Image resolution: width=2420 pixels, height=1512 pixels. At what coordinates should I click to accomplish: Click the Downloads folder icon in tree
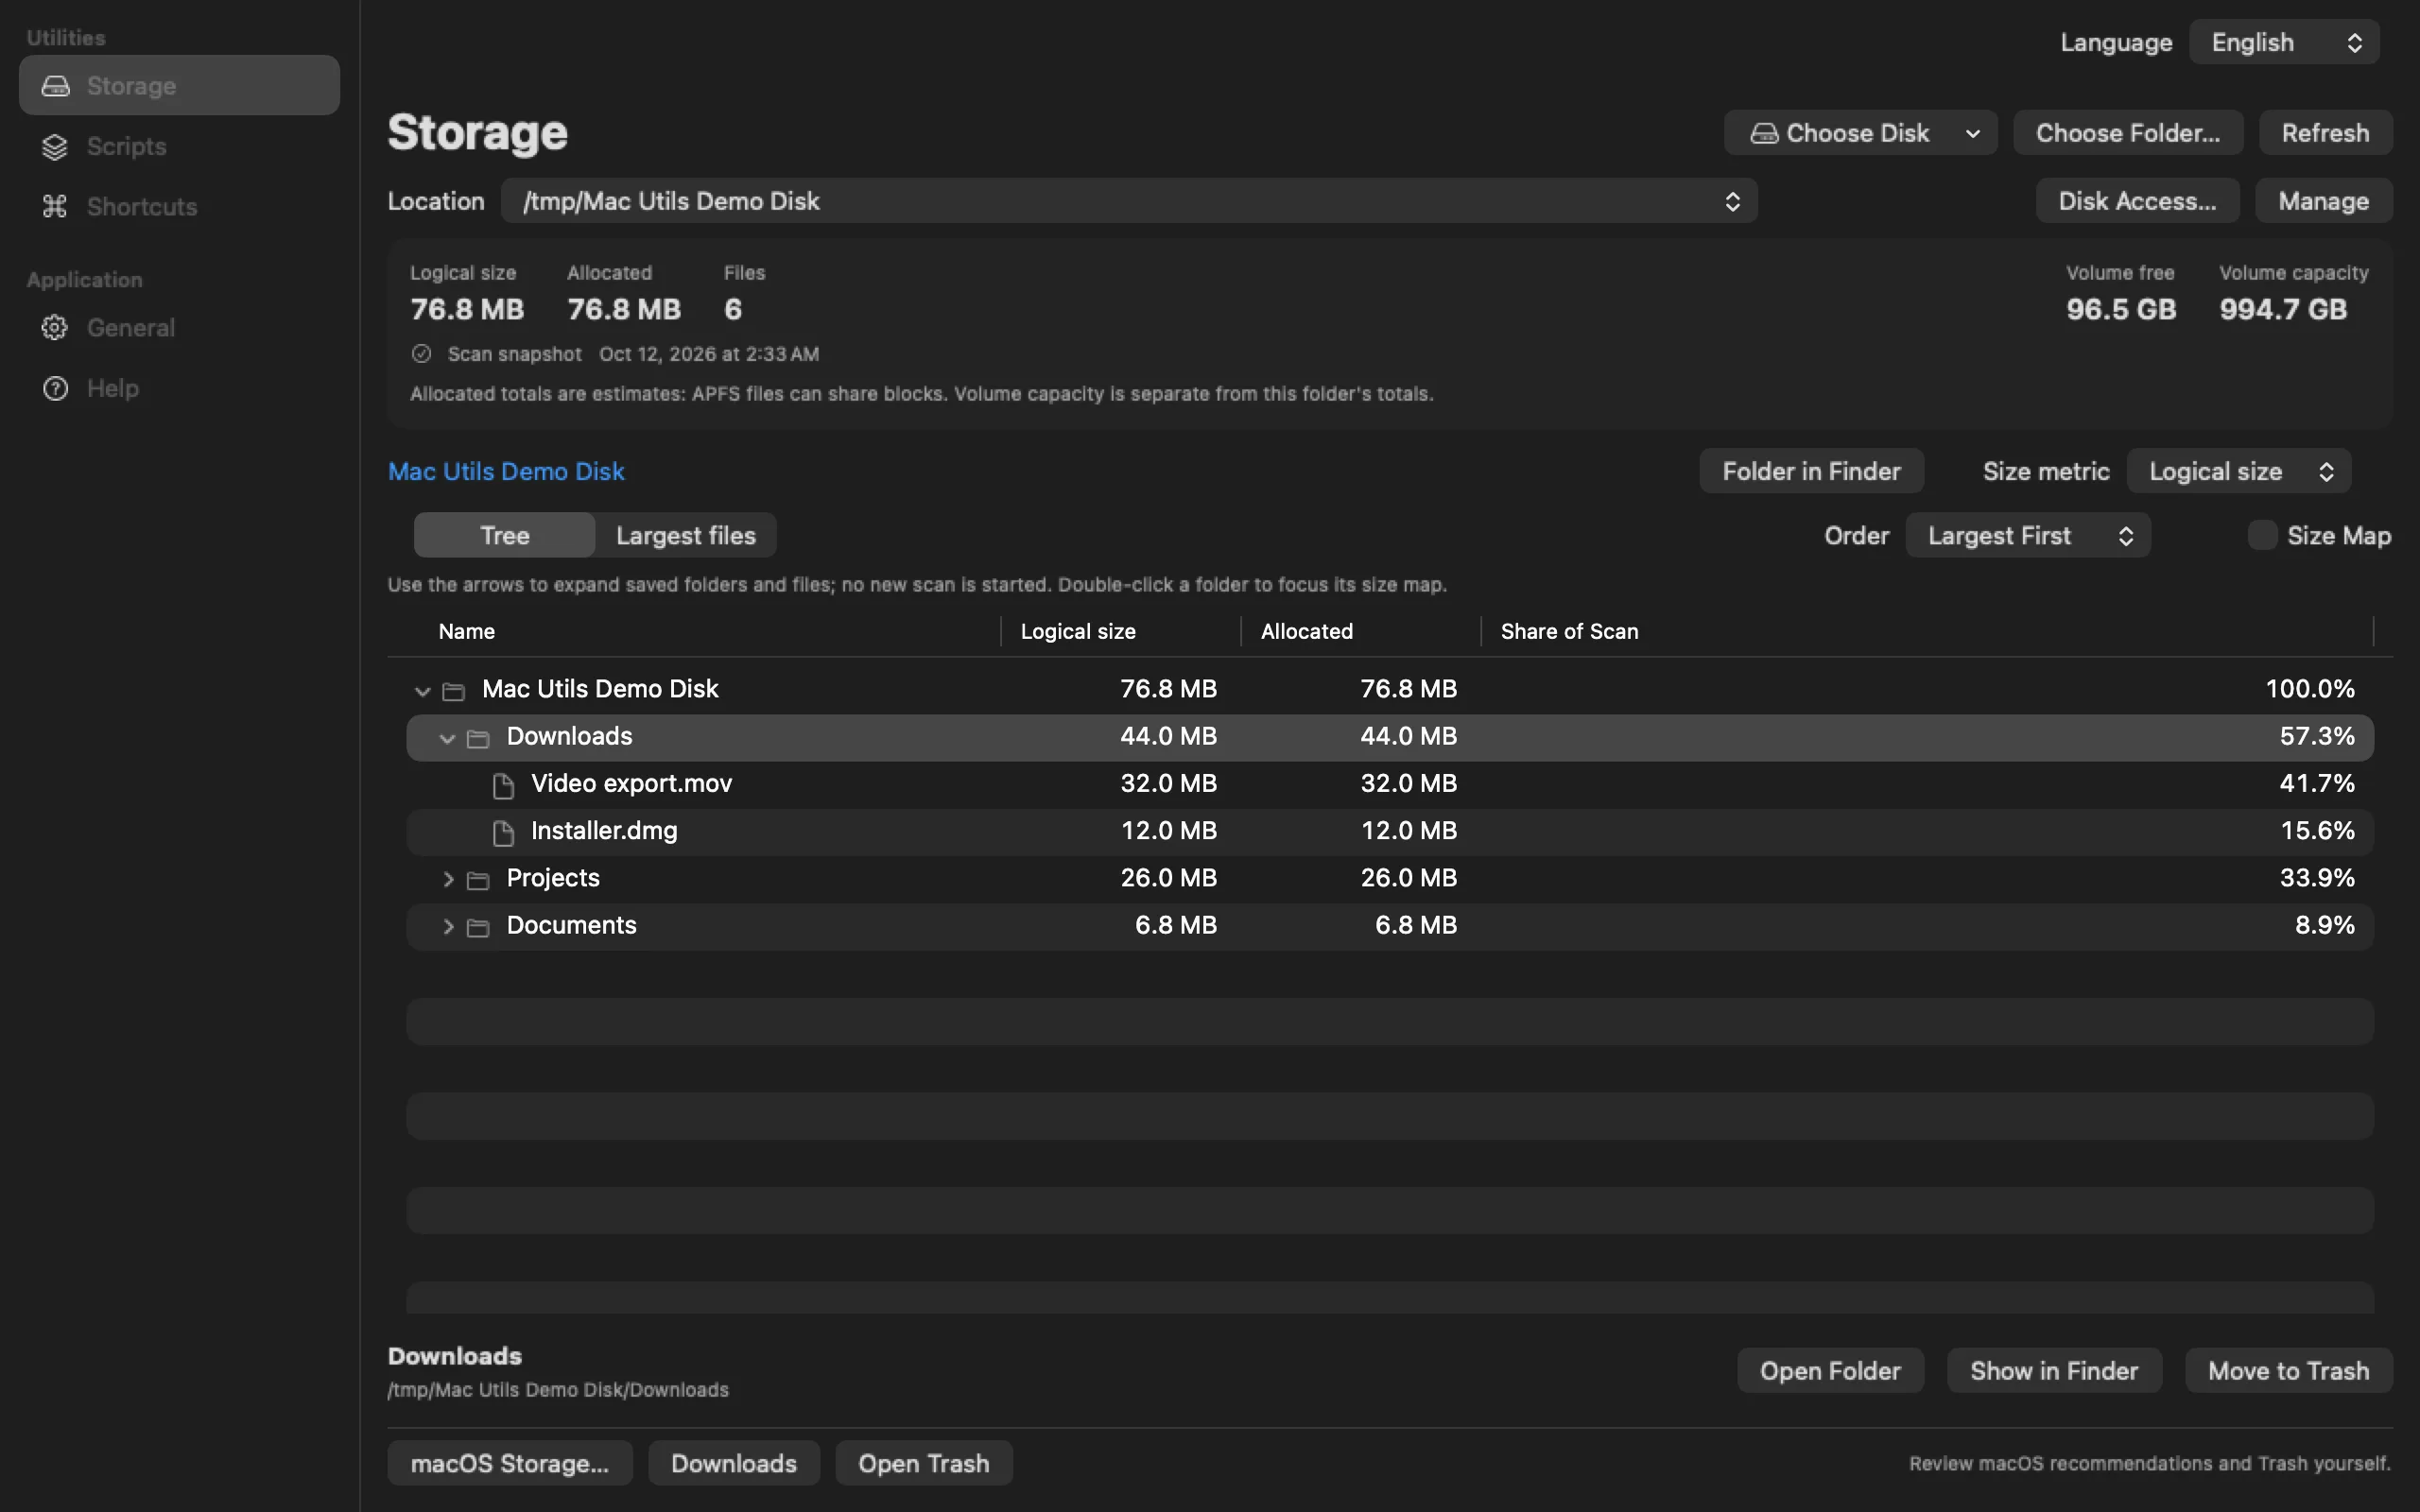pos(478,738)
